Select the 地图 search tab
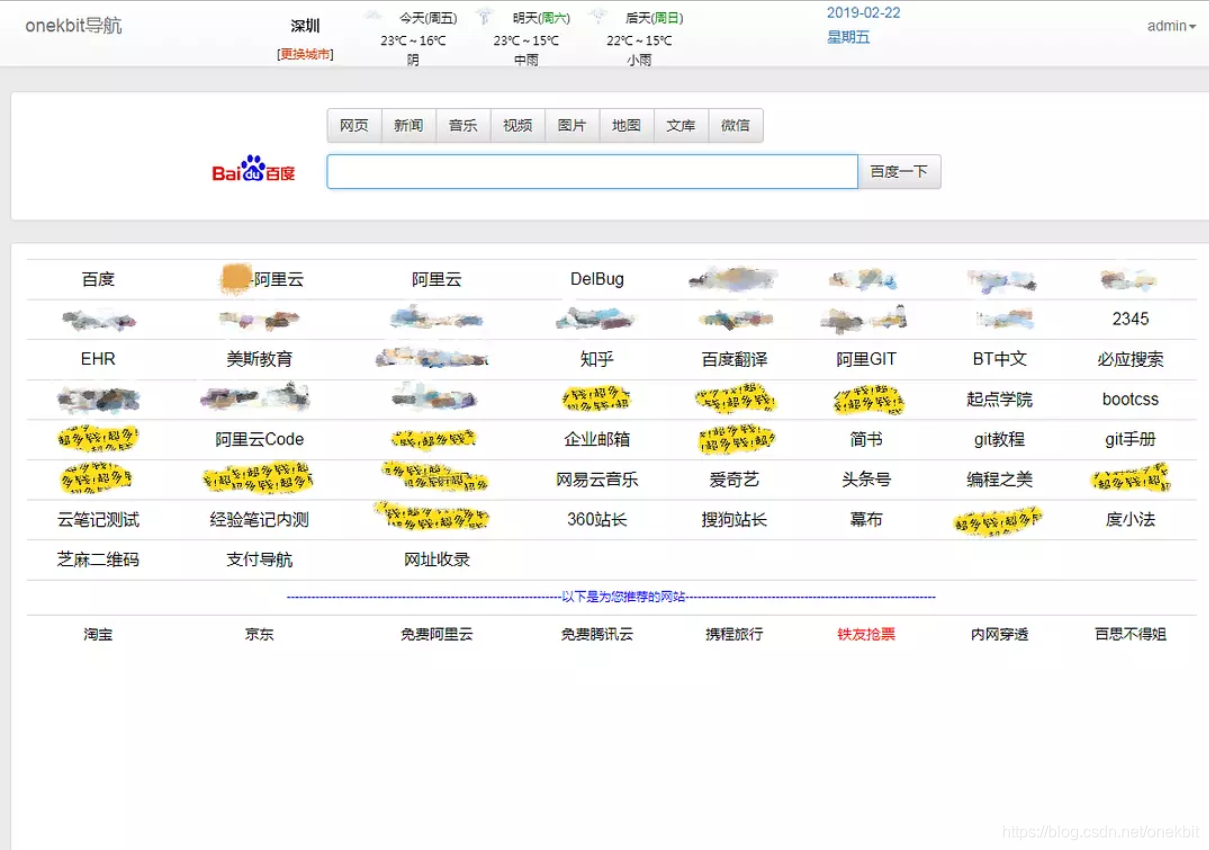The image size is (1209, 850). 626,125
